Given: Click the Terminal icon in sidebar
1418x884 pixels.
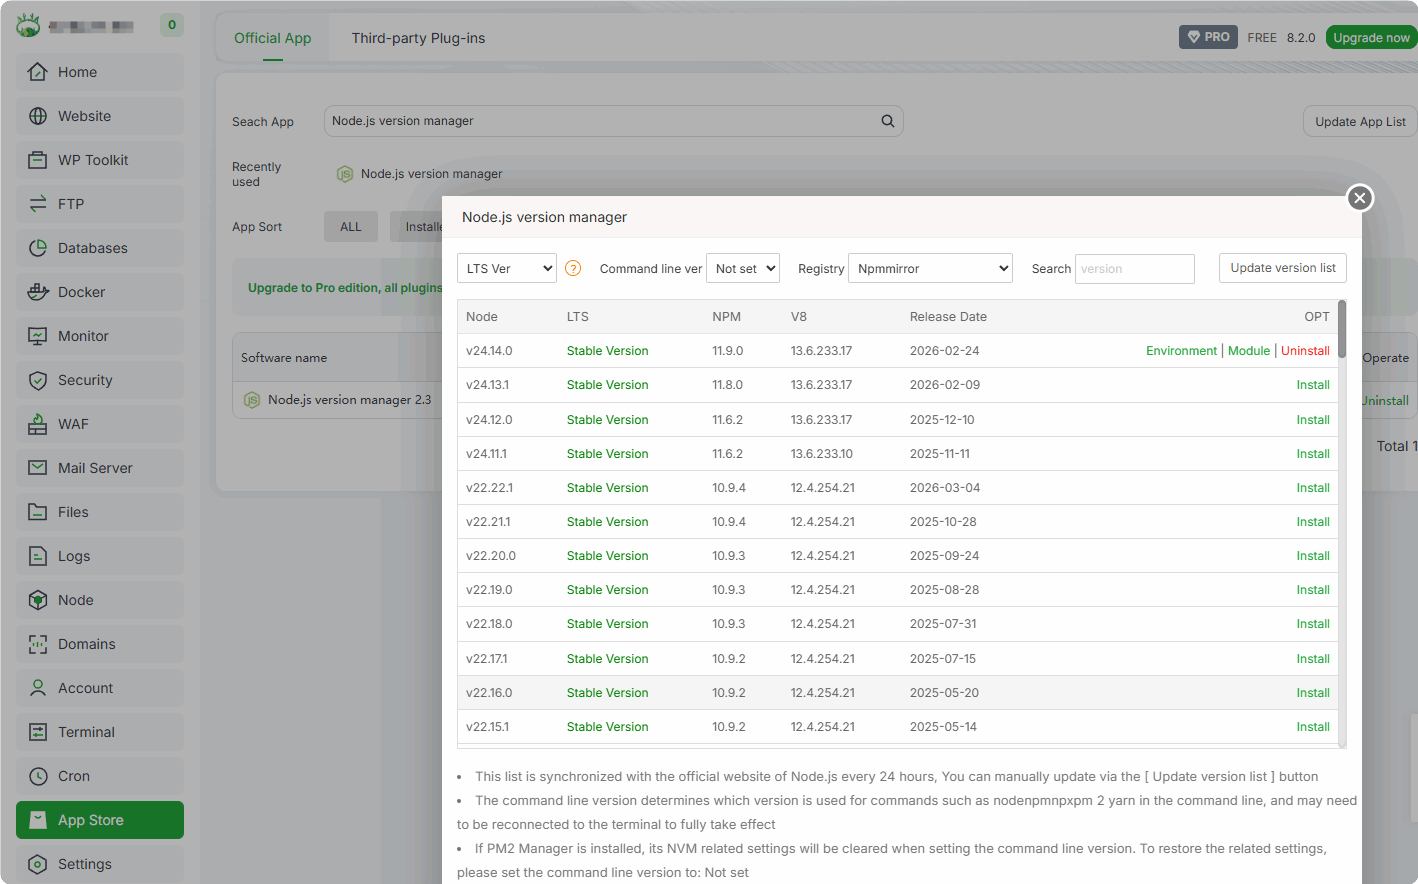Looking at the screenshot, I should (38, 732).
